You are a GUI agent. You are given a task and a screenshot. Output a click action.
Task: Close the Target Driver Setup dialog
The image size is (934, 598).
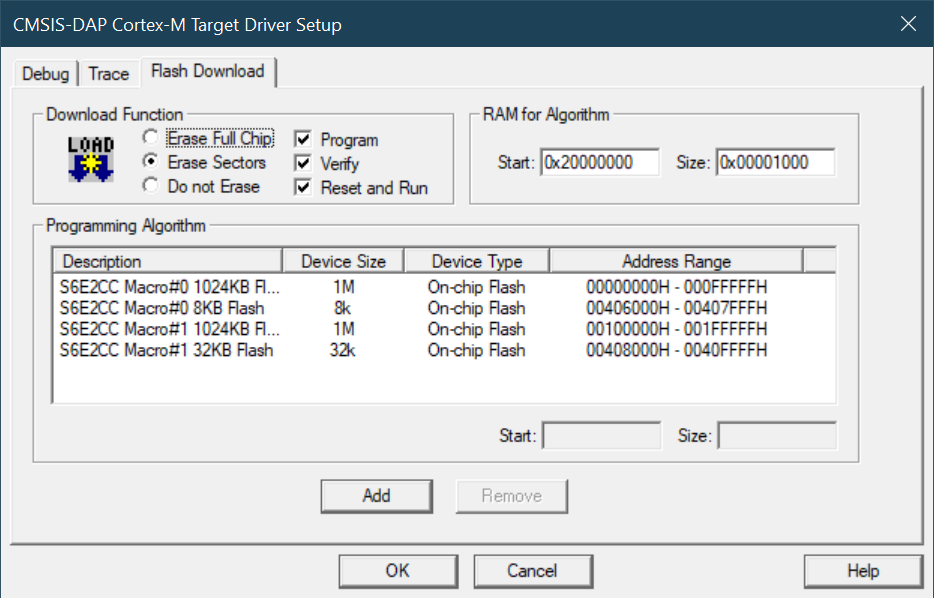(x=908, y=24)
